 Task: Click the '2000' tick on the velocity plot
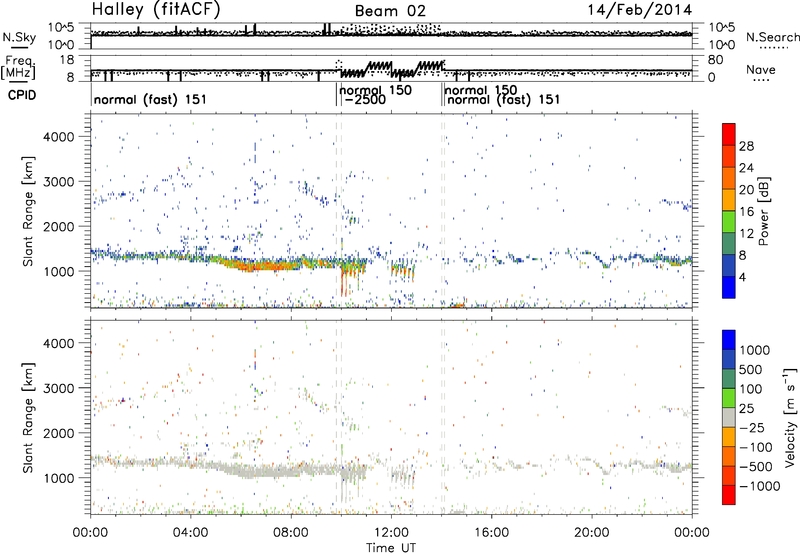click(x=59, y=433)
